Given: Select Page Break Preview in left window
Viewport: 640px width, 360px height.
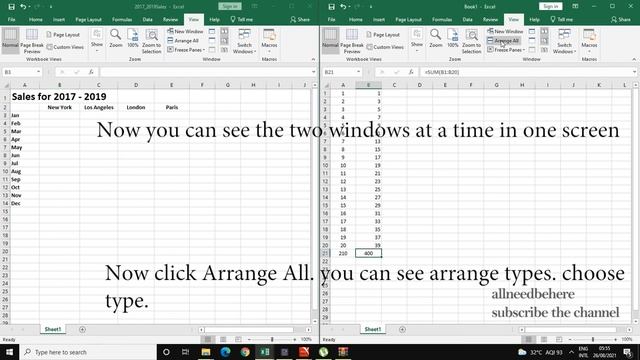Looking at the screenshot, I should click(x=32, y=41).
